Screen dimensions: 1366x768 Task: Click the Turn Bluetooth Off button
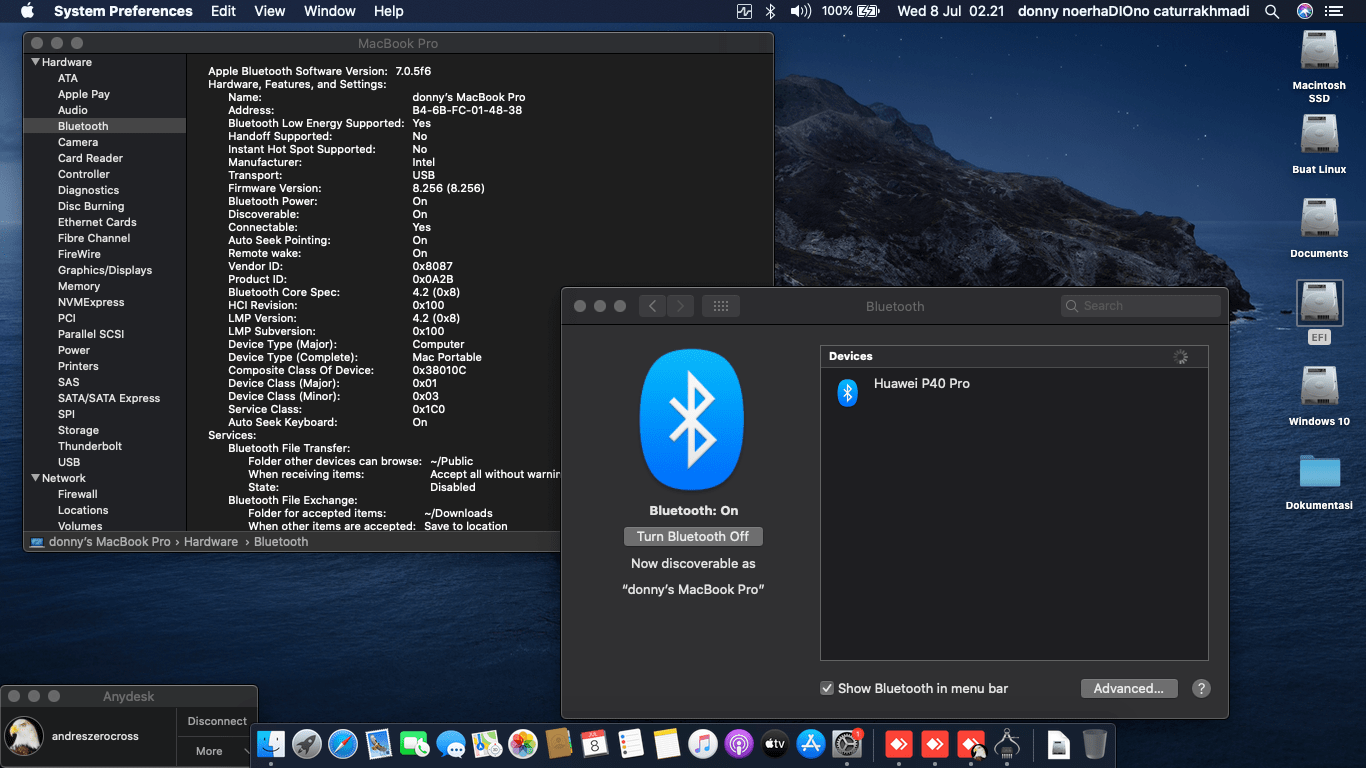click(692, 536)
